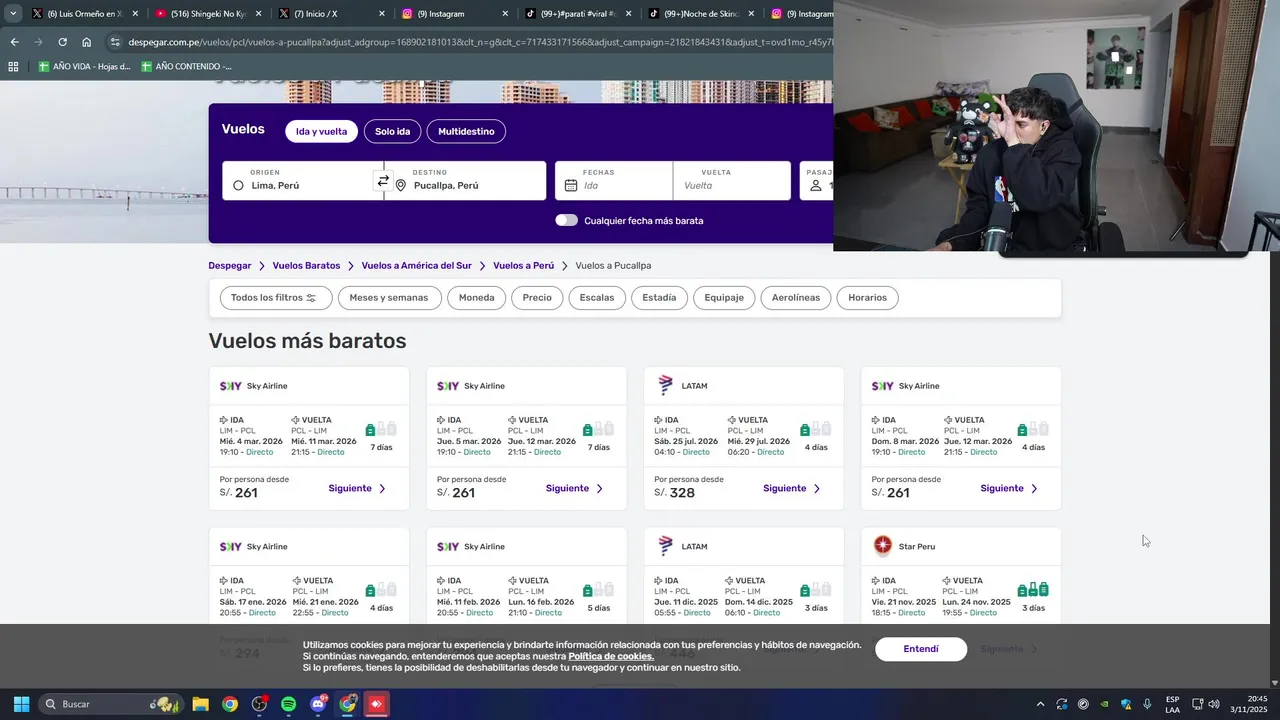The image size is (1280, 720).
Task: Open the Vuelos a Perú breadcrumb
Action: click(x=523, y=266)
